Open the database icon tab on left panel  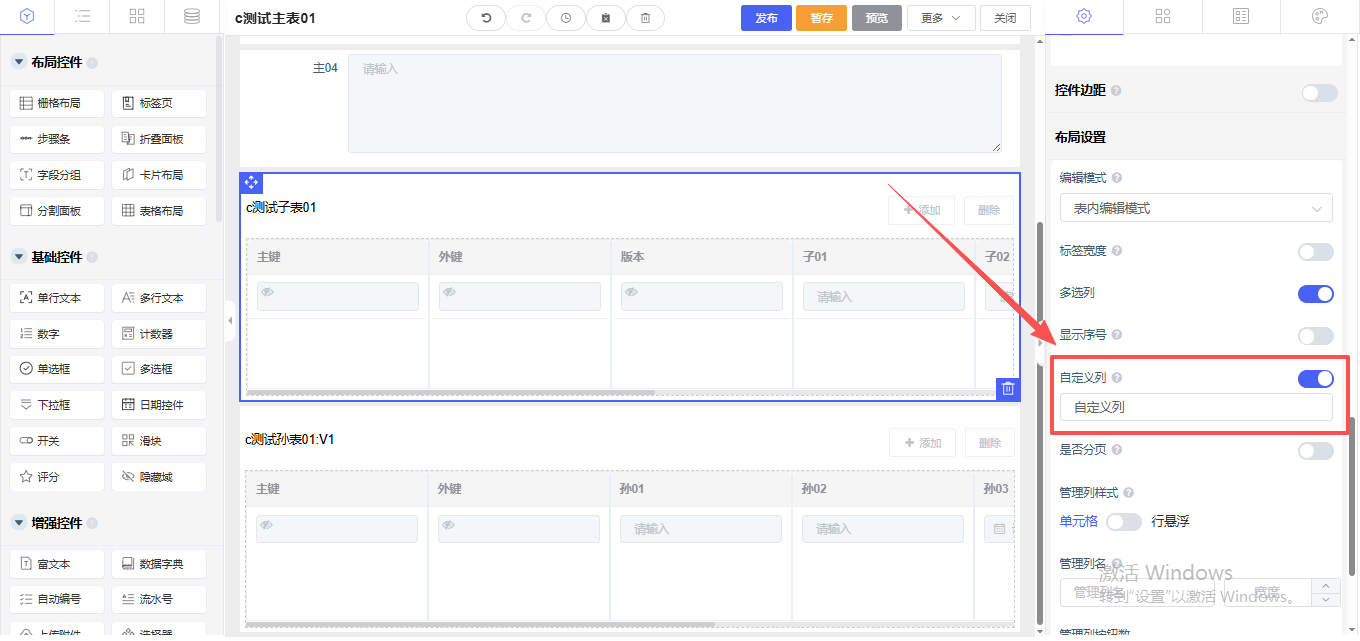coord(191,17)
